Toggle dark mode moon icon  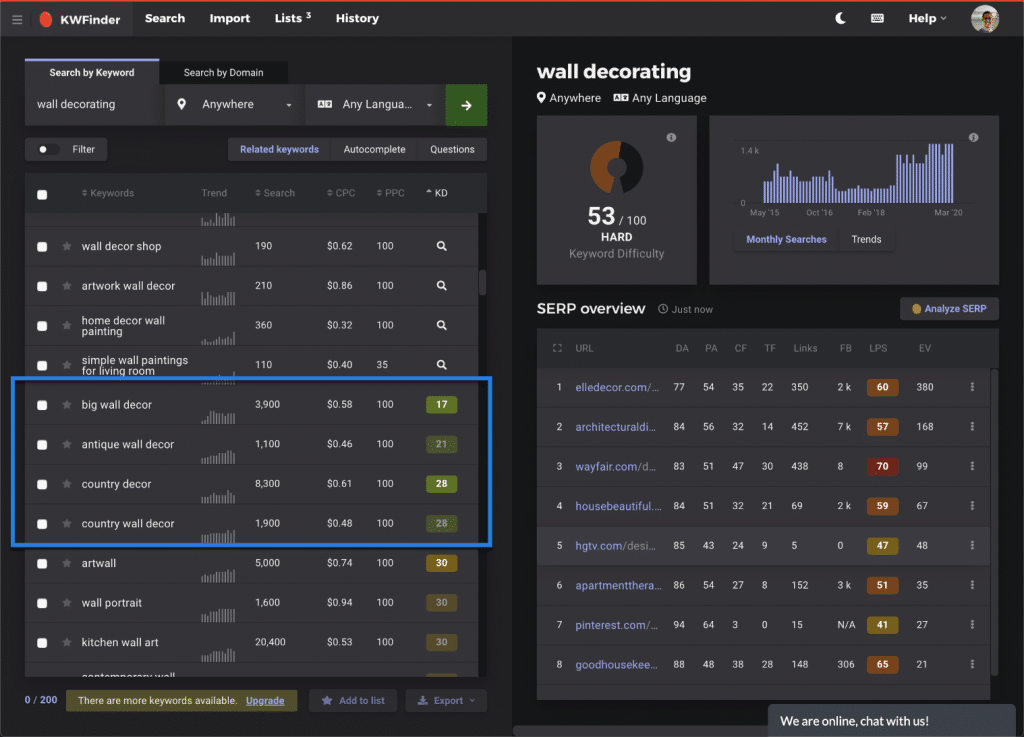(840, 18)
